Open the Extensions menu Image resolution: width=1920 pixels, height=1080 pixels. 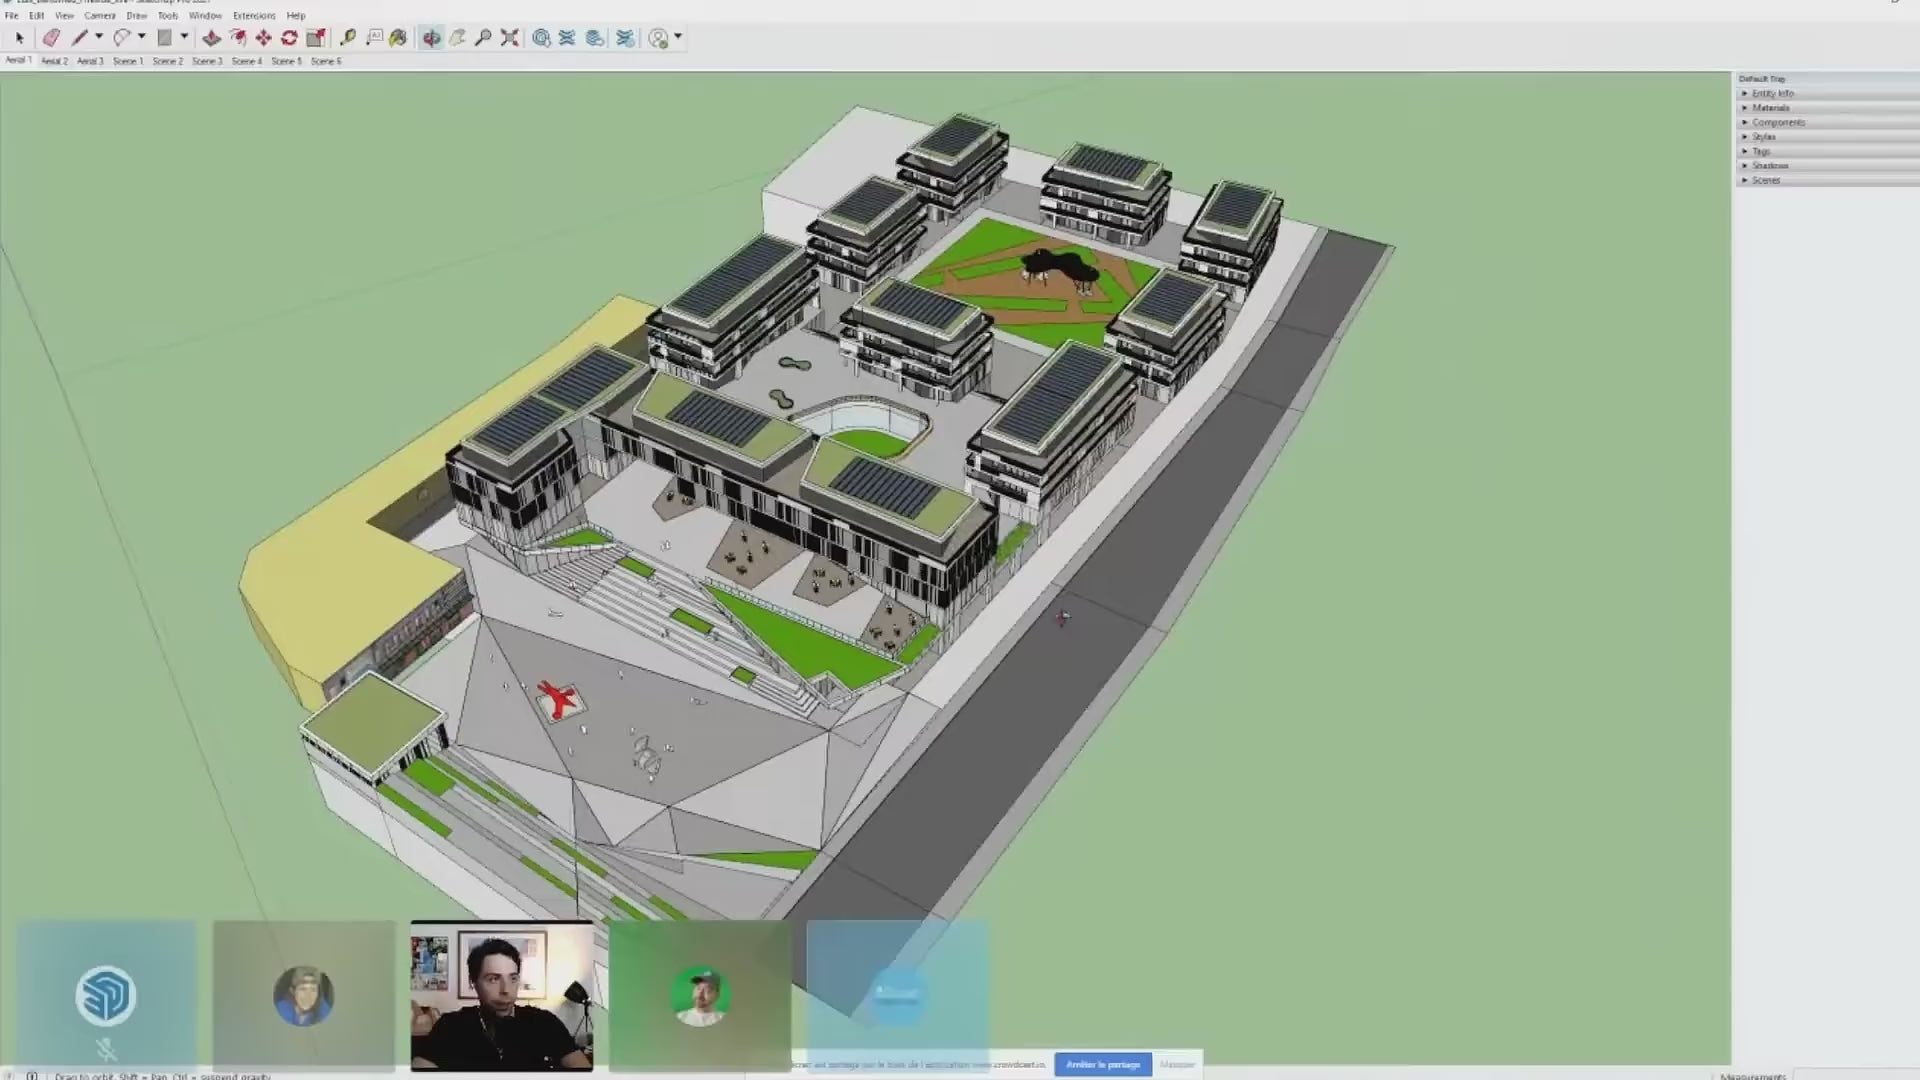click(x=254, y=16)
